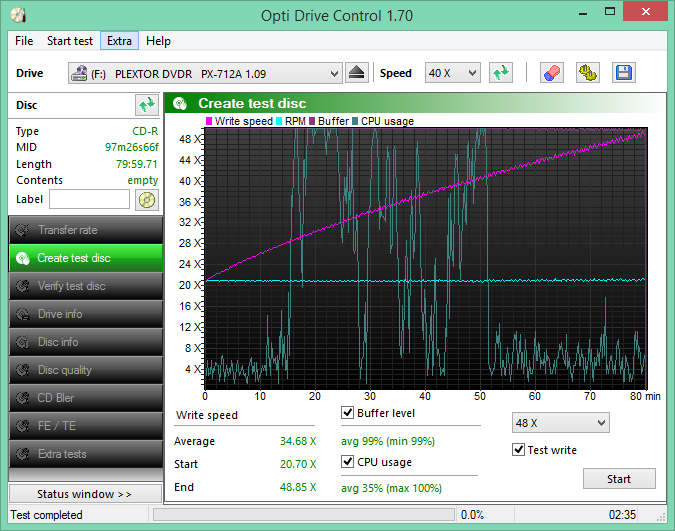Refresh disc info with green arrows icon
The height and width of the screenshot is (531, 675).
[x=147, y=105]
